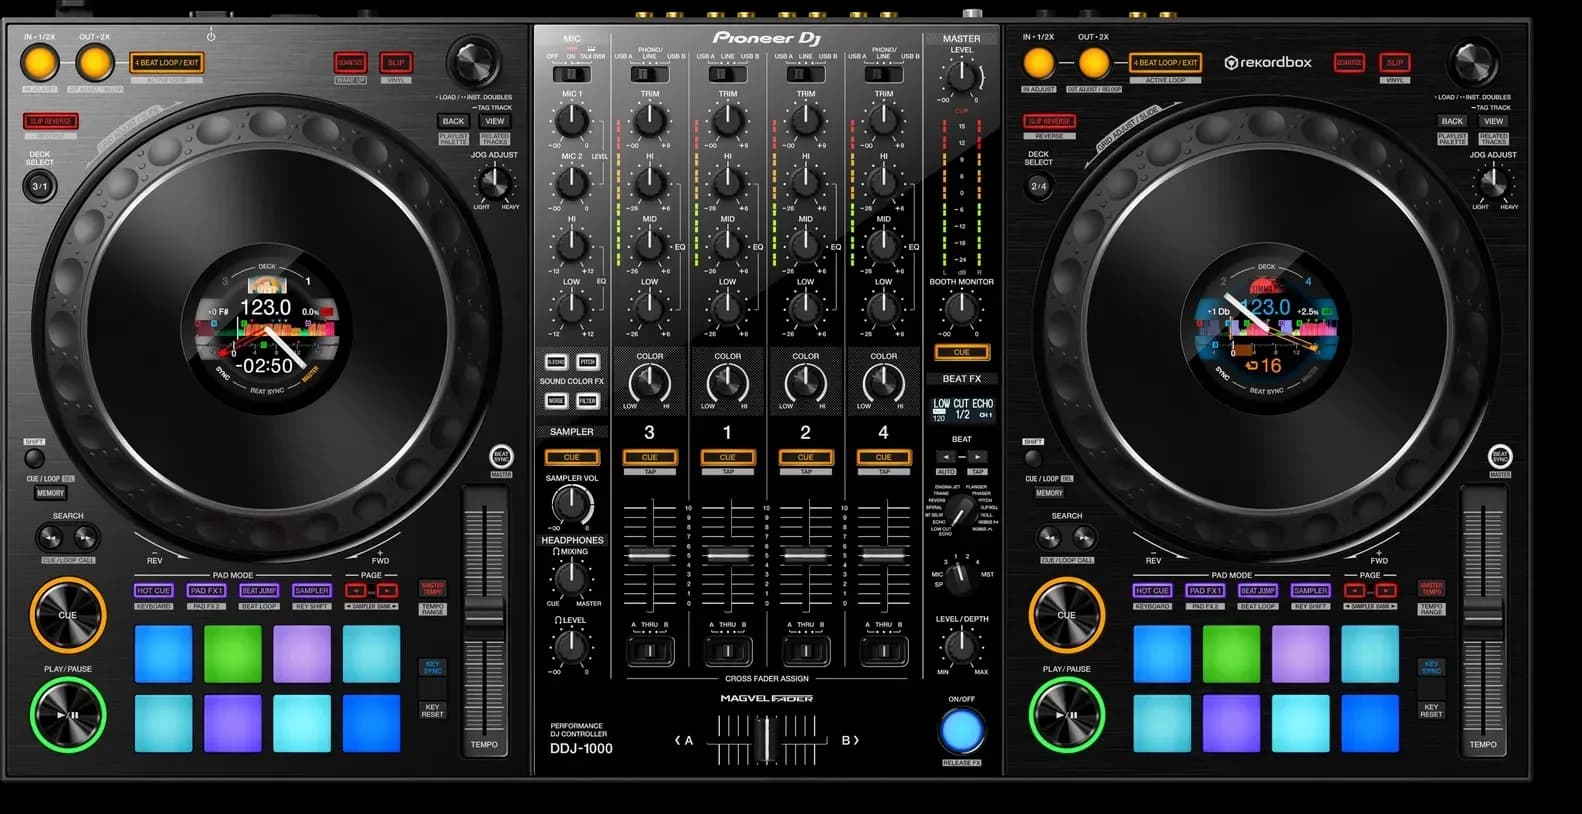
Task: Click the left deck BACK button
Action: tap(454, 121)
